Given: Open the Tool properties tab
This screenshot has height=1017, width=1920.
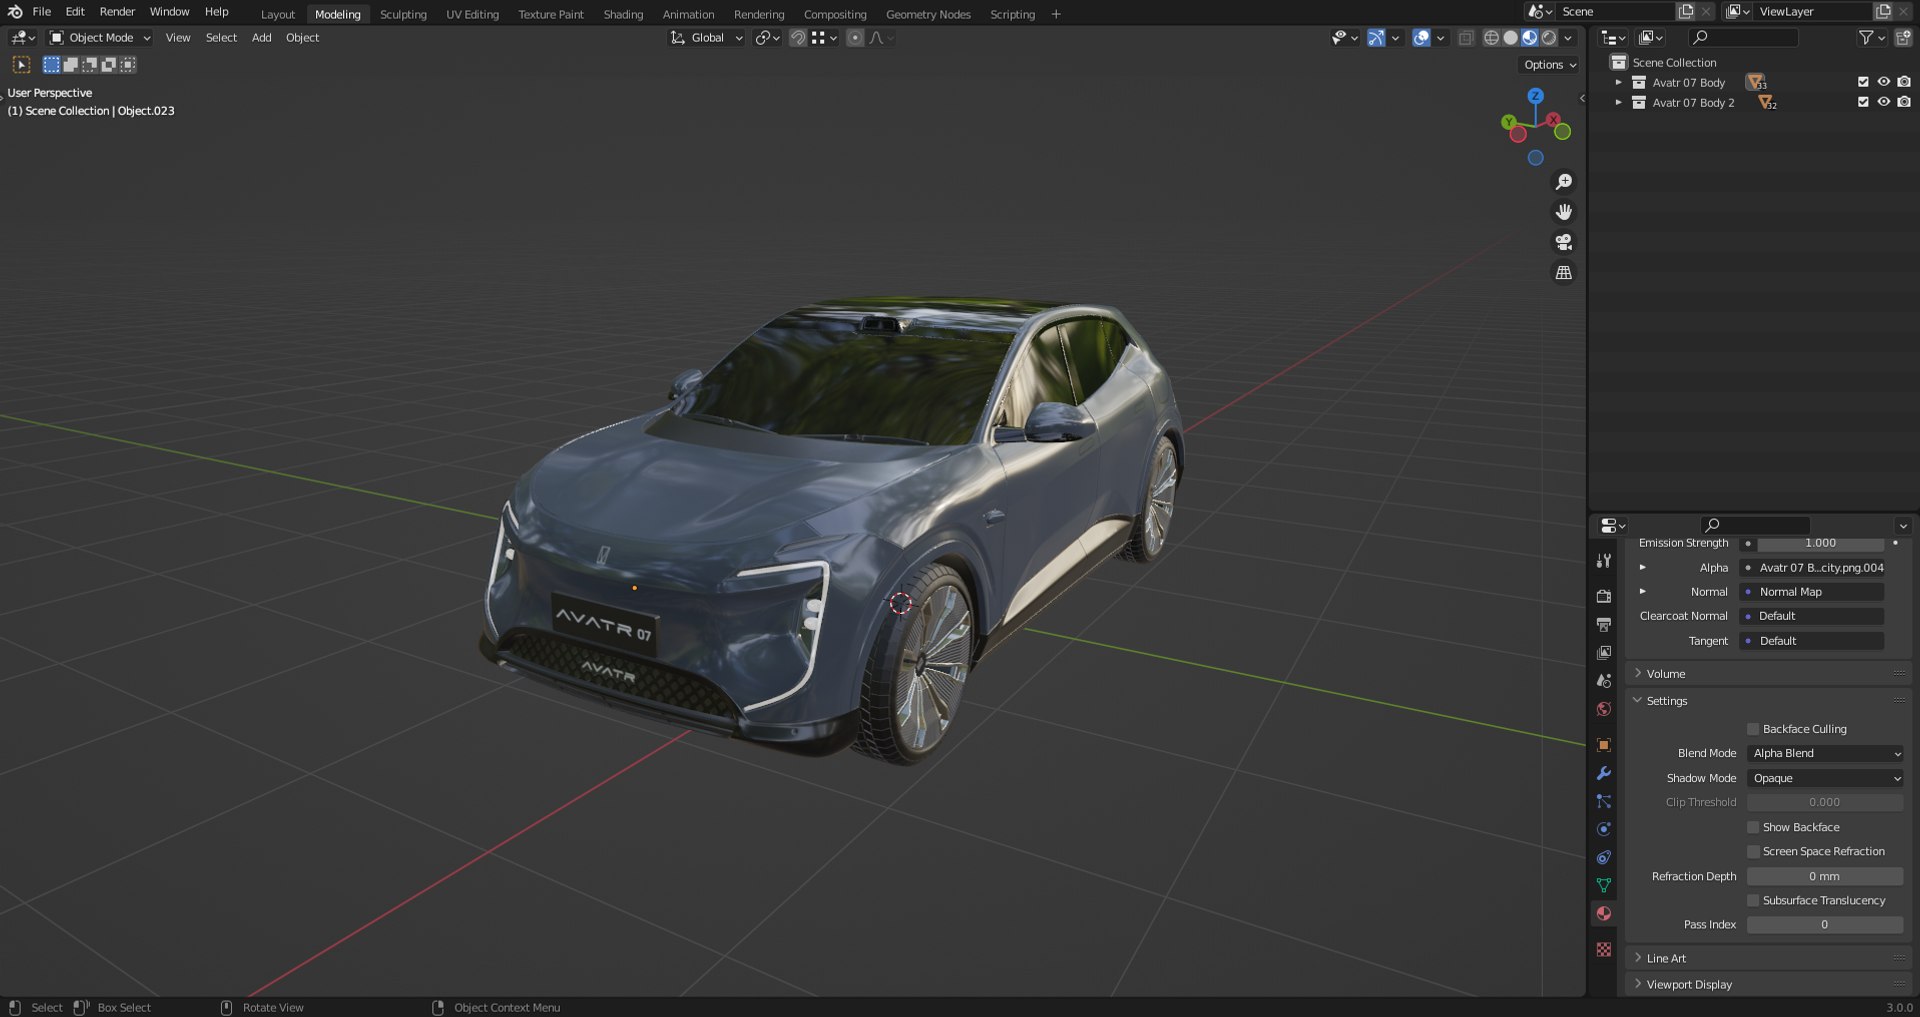Looking at the screenshot, I should tap(1604, 561).
